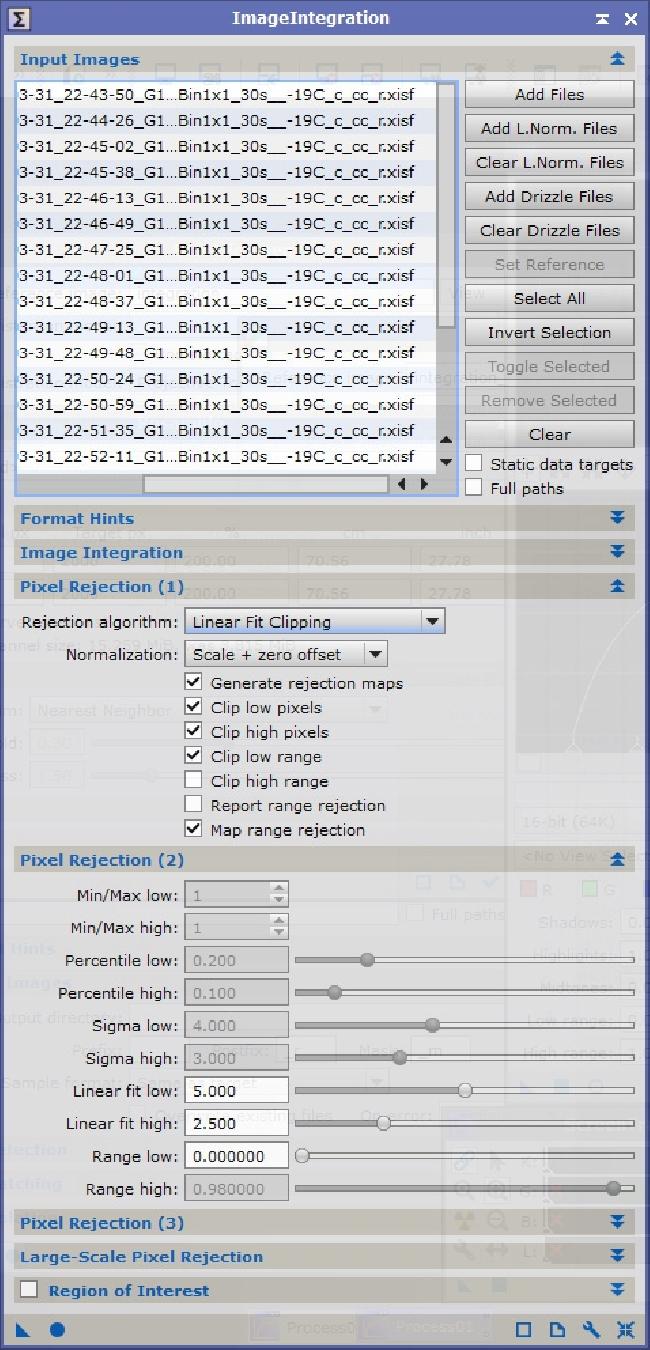Viewport: 650px width, 1350px height.
Task: Click file list vertical scroll down arrow
Action: (446, 461)
